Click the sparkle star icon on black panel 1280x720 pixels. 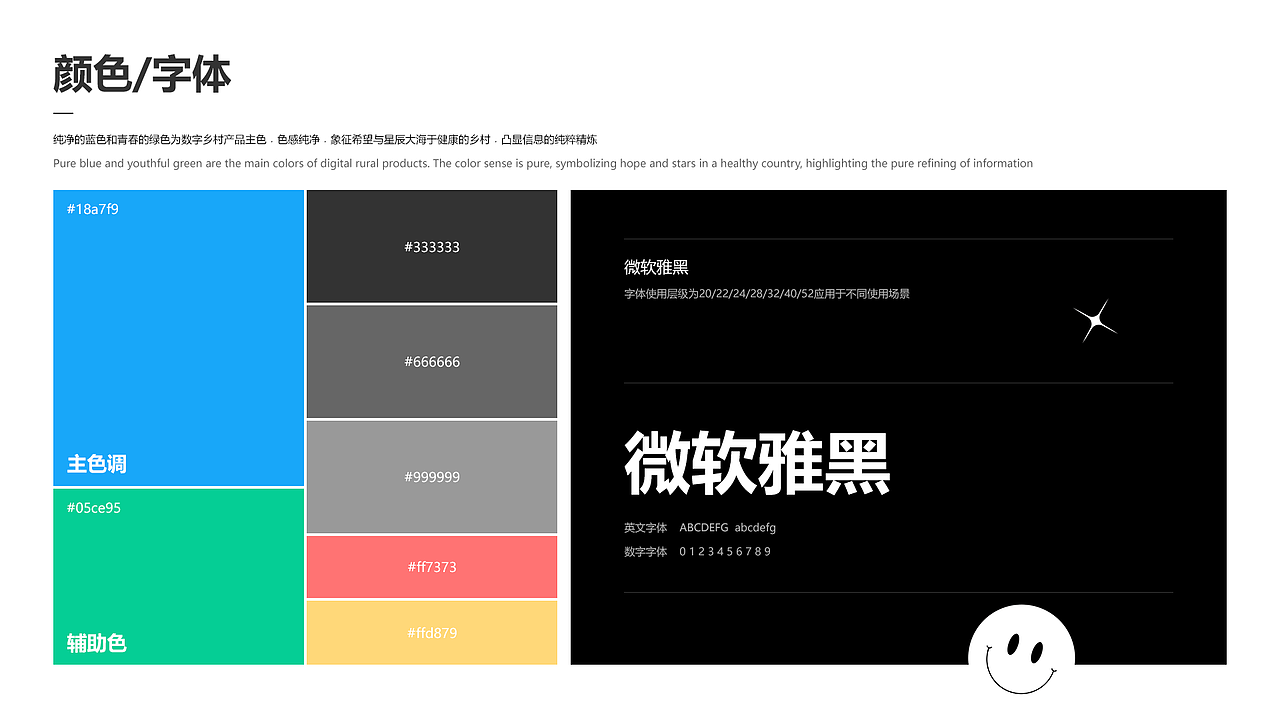pos(1096,319)
